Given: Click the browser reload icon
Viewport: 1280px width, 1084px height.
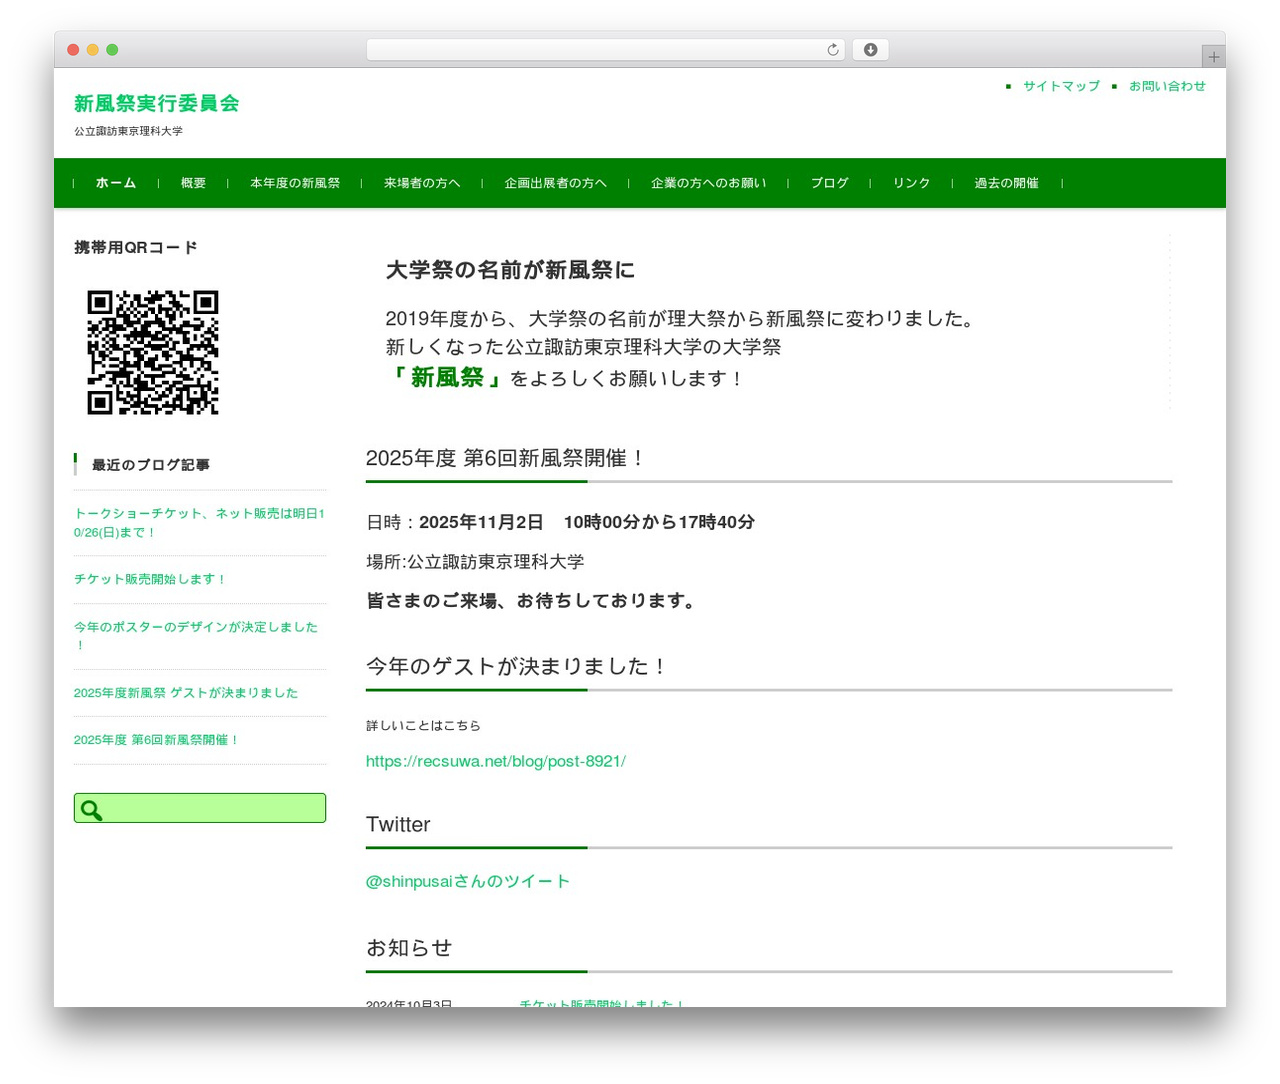Looking at the screenshot, I should pyautogui.click(x=833, y=50).
